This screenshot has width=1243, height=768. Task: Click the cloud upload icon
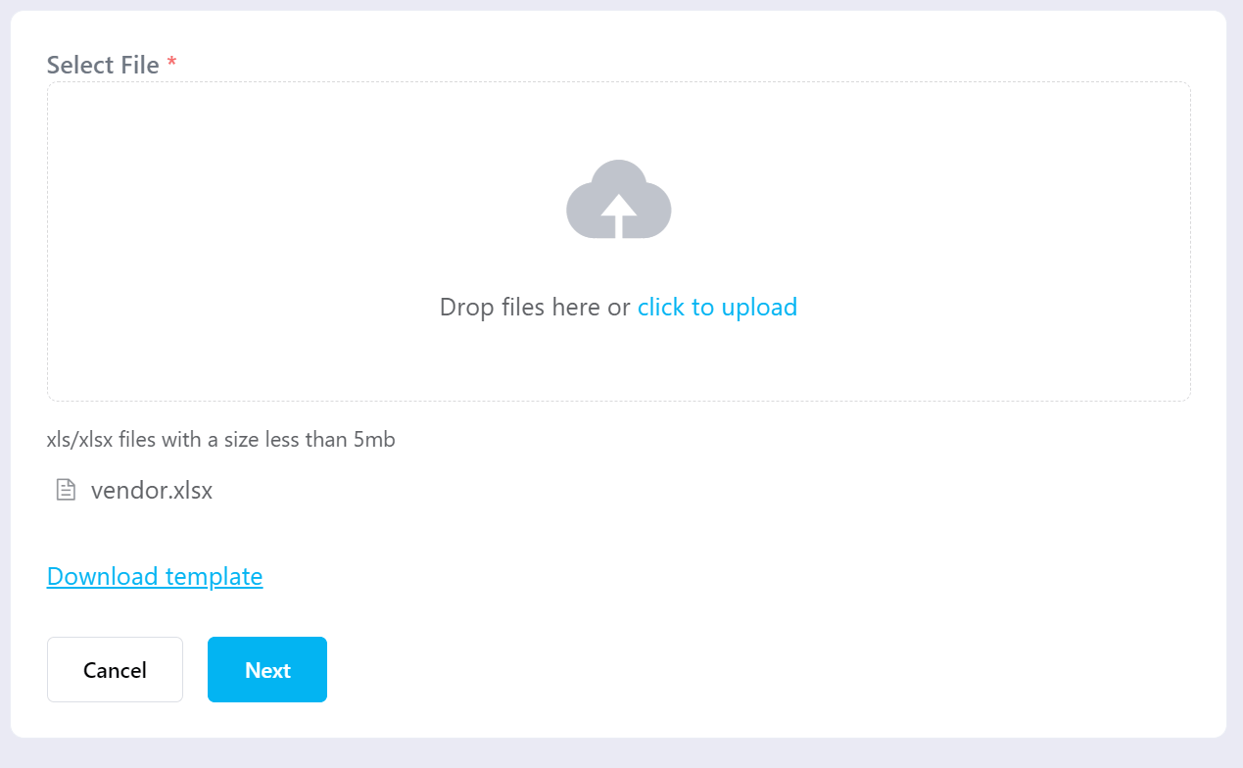point(618,199)
